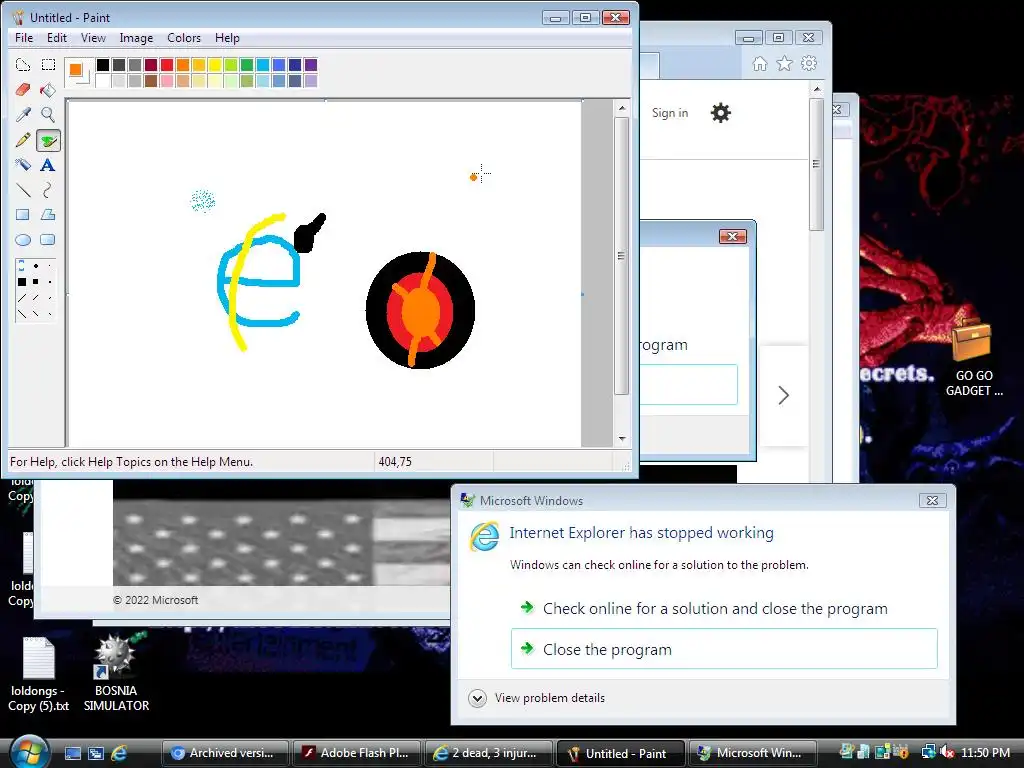Select the Text tool (letter A)
This screenshot has width=1024, height=768.
tap(48, 165)
